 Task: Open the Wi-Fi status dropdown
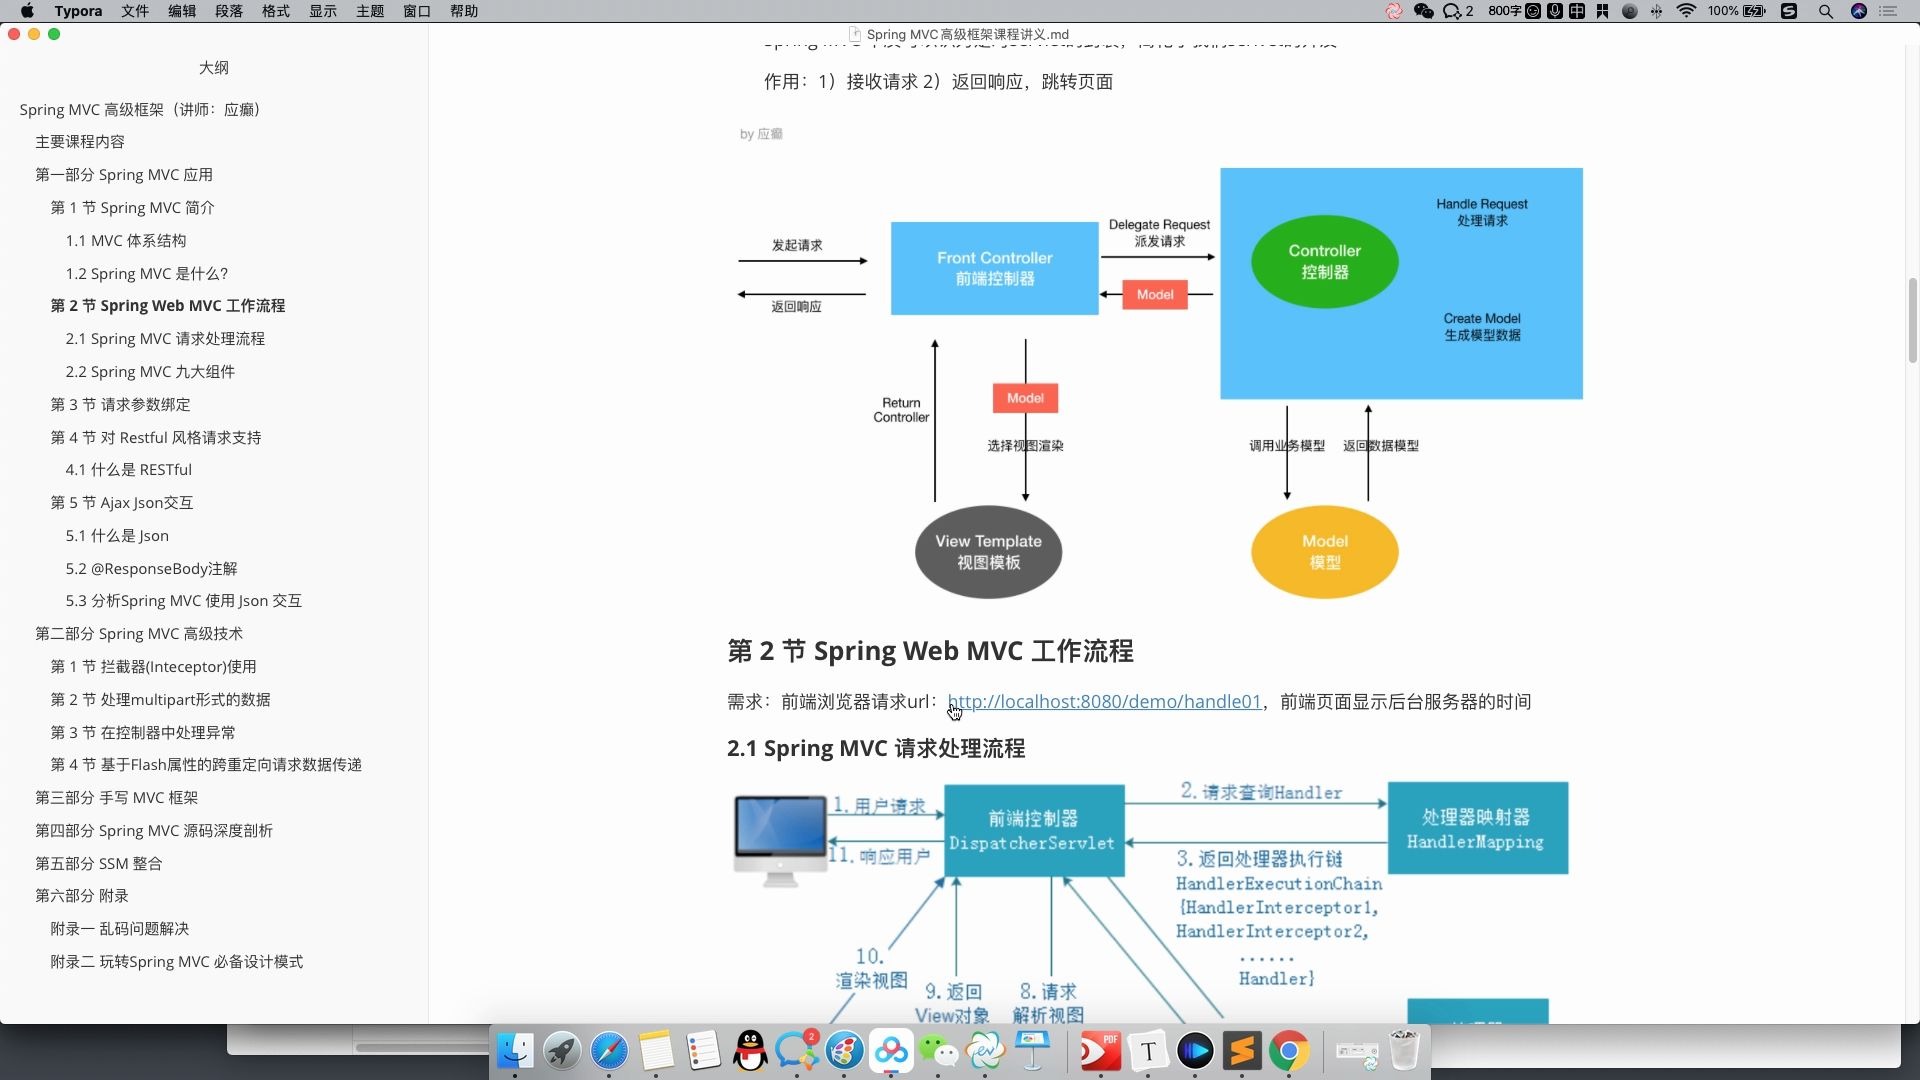(x=1687, y=11)
